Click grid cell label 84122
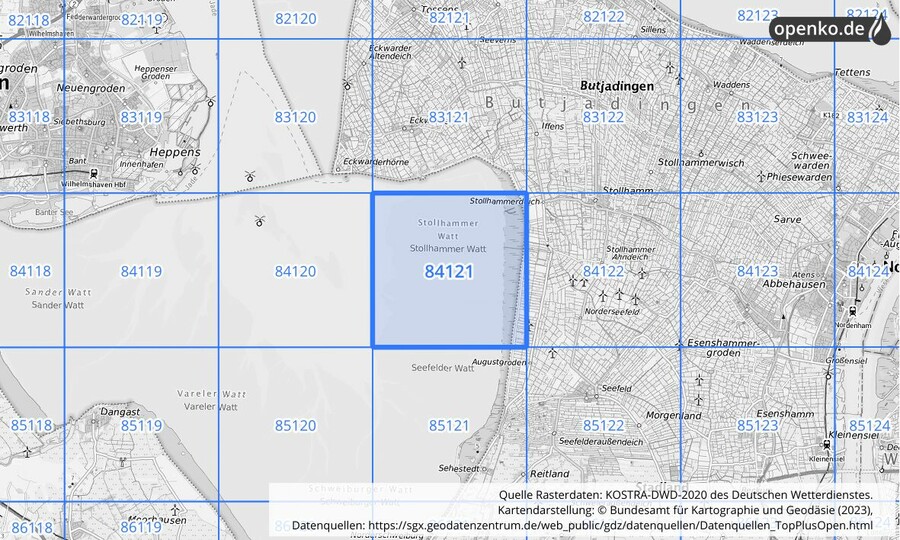The image size is (900, 540). pos(603,271)
